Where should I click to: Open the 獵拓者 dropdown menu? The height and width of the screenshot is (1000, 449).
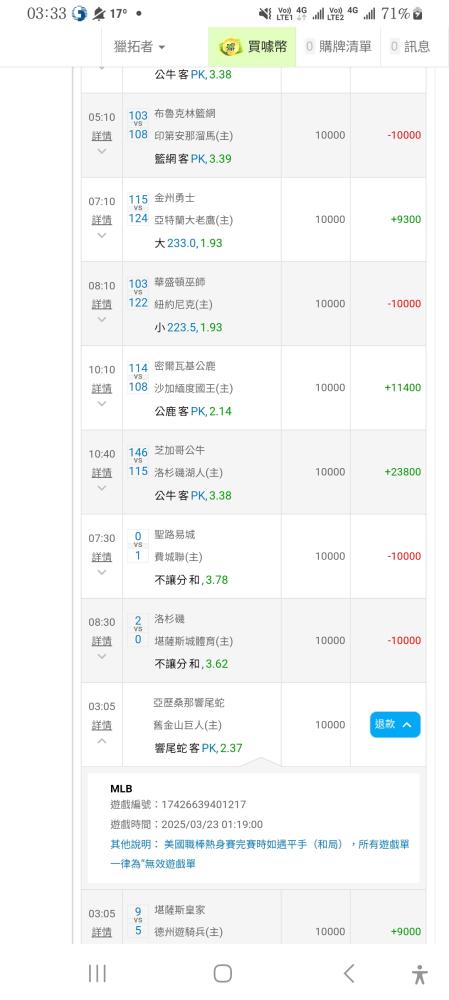click(140, 47)
